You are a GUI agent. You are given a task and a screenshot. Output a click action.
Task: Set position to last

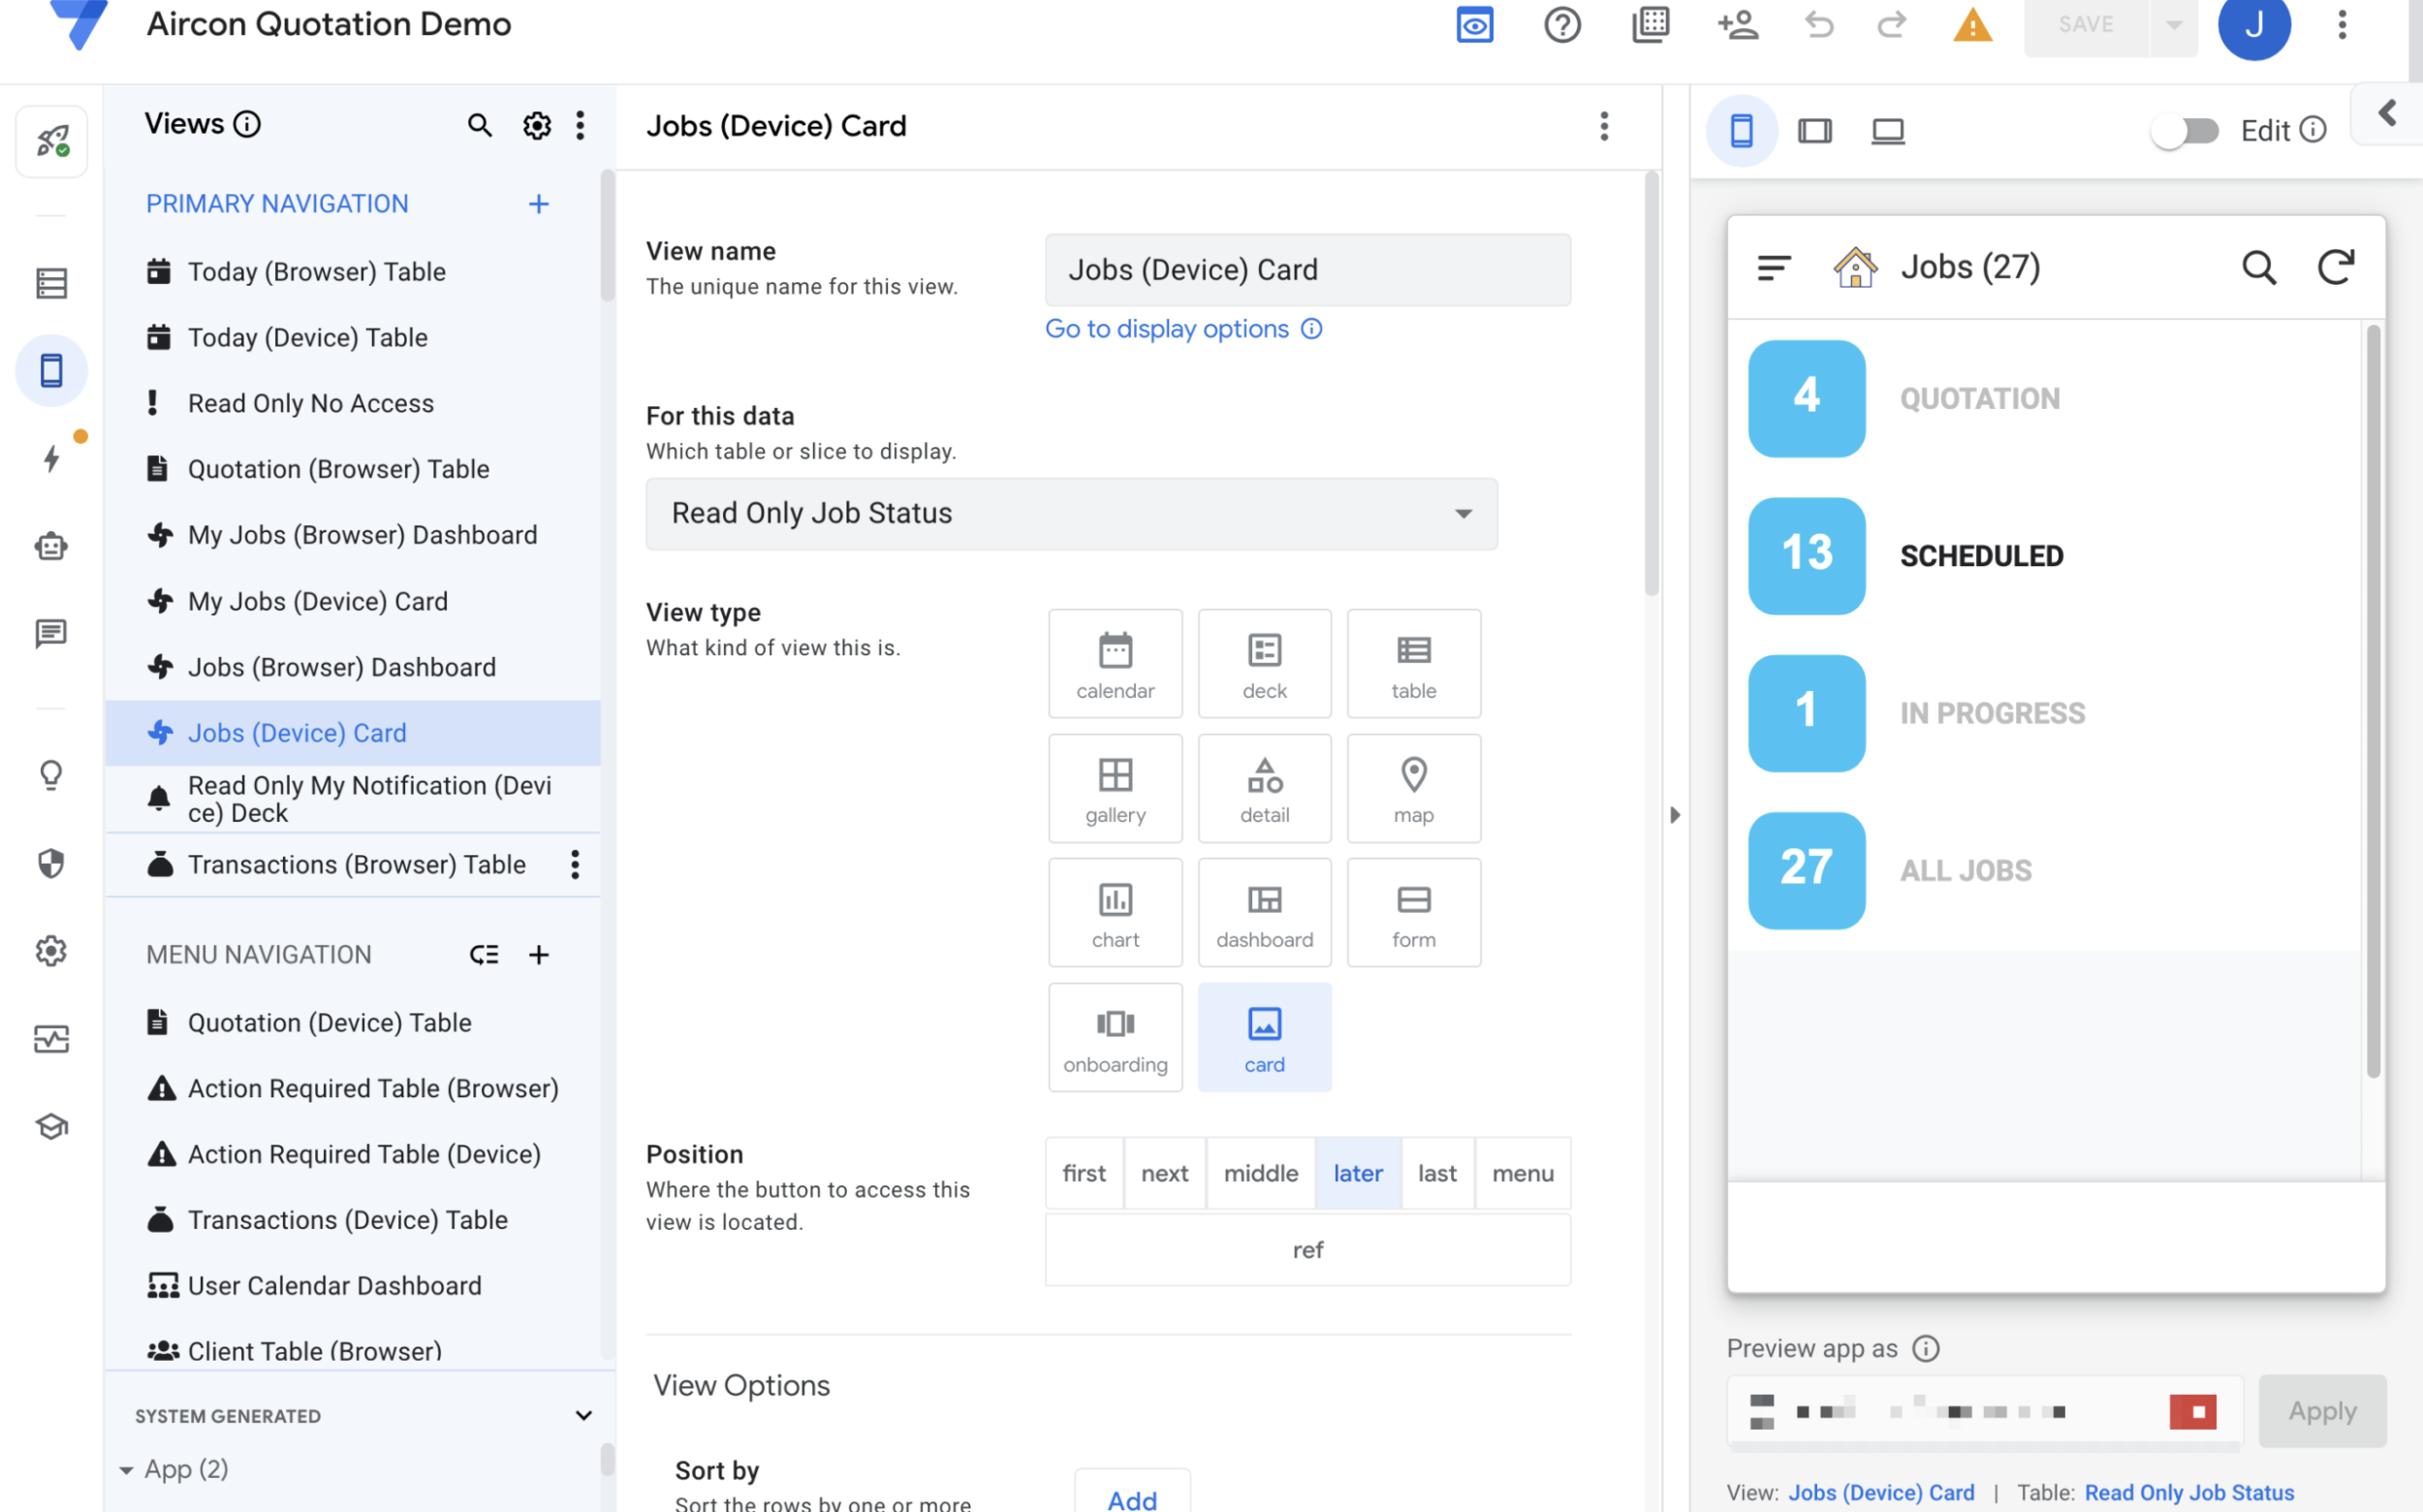point(1437,1173)
